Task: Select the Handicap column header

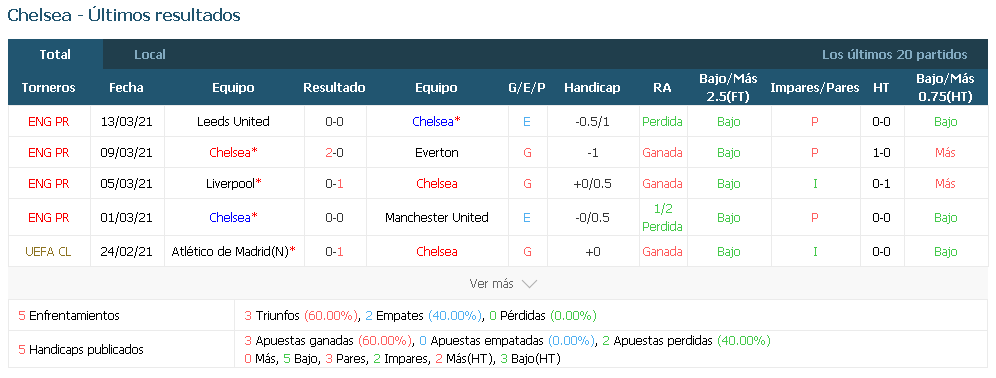Action: [592, 88]
